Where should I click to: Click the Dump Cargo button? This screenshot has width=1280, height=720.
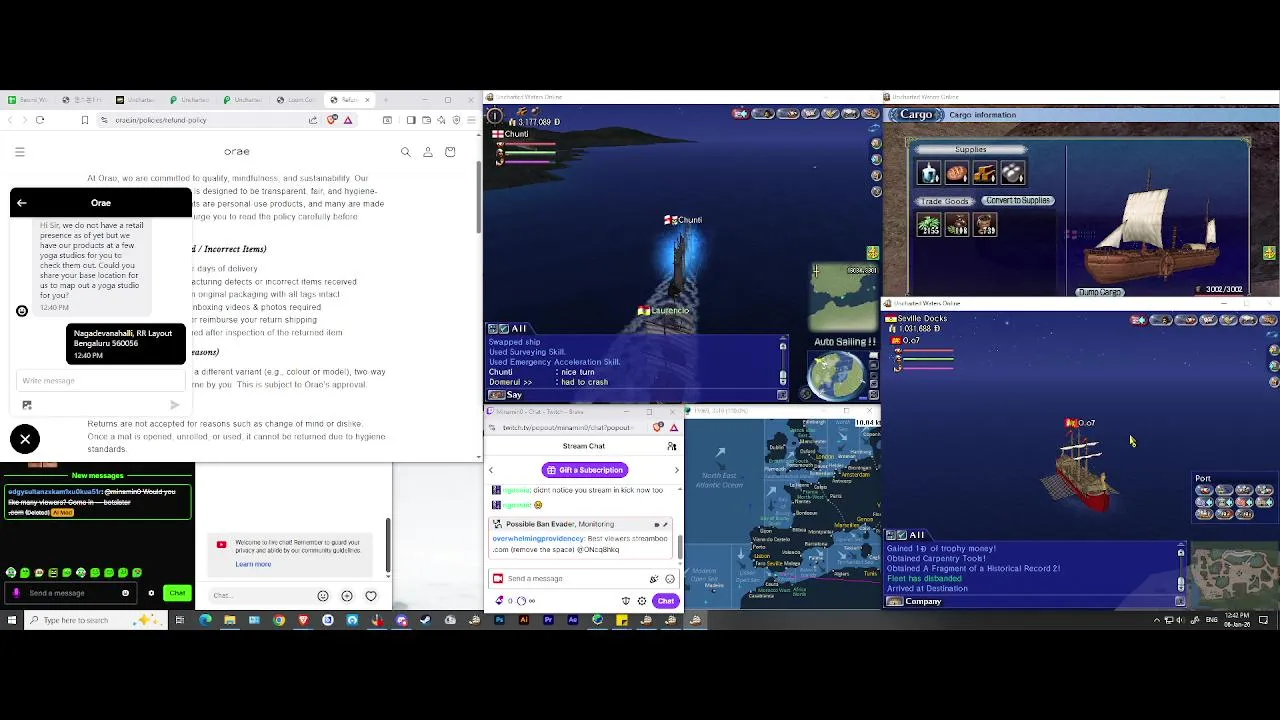1099,292
